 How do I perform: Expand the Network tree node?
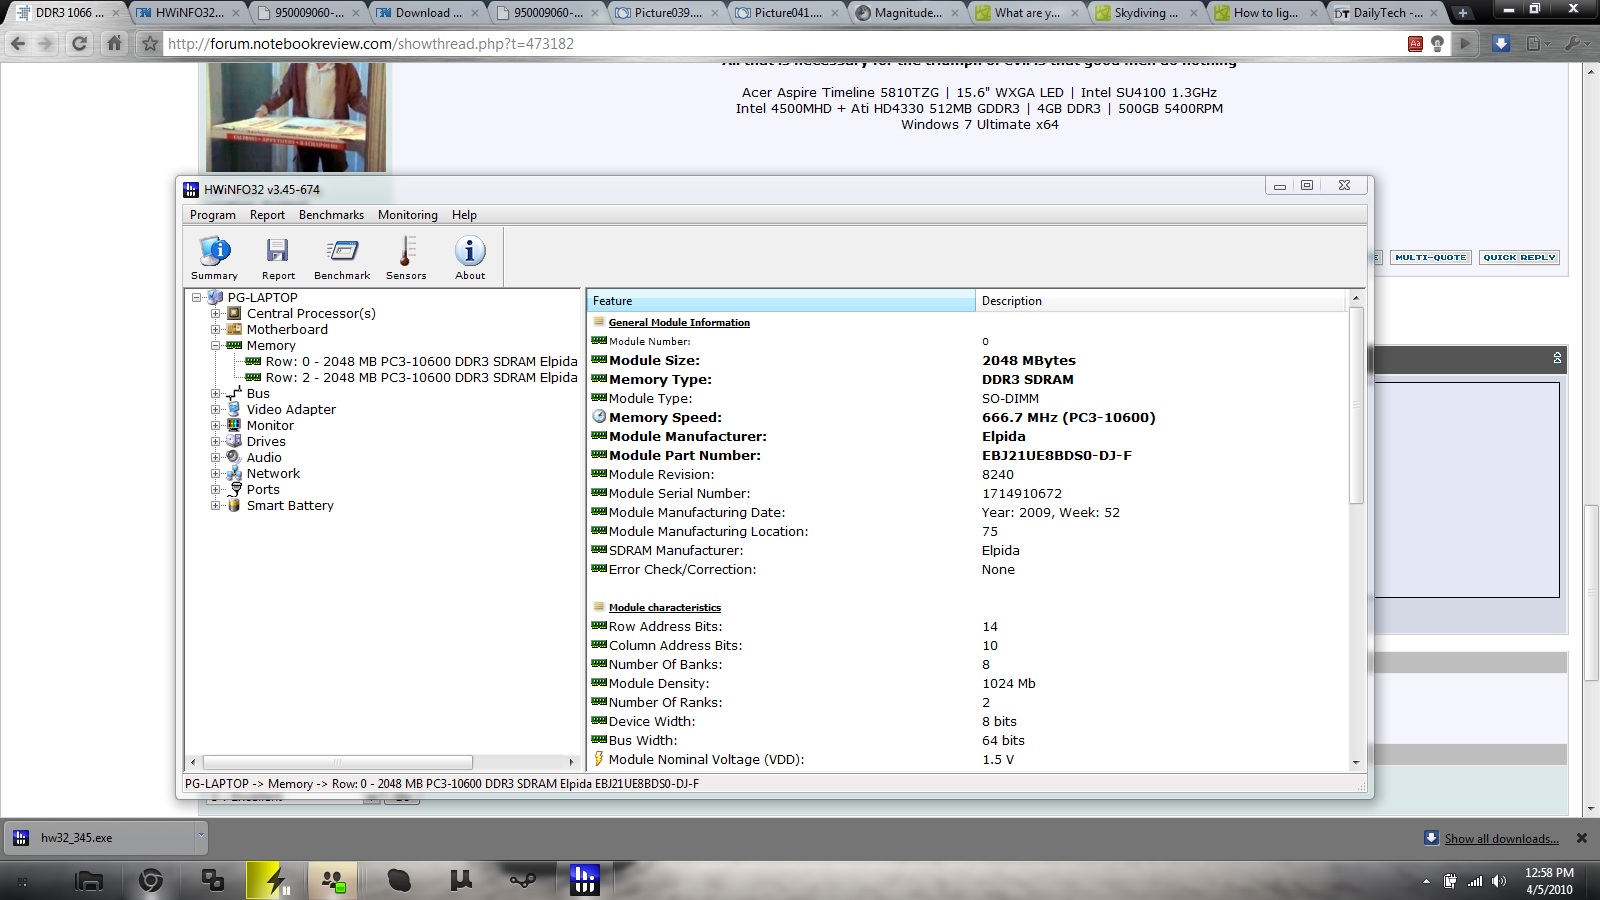click(215, 473)
